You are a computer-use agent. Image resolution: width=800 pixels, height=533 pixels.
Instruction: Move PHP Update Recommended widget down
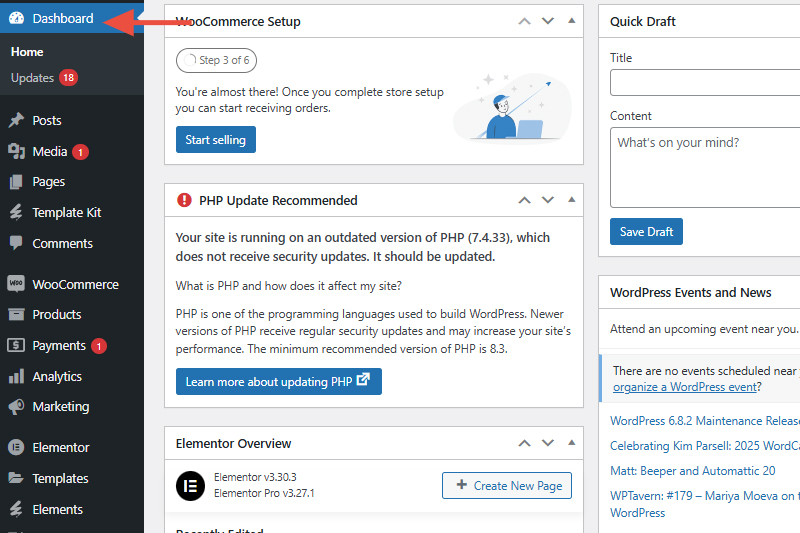click(x=548, y=200)
